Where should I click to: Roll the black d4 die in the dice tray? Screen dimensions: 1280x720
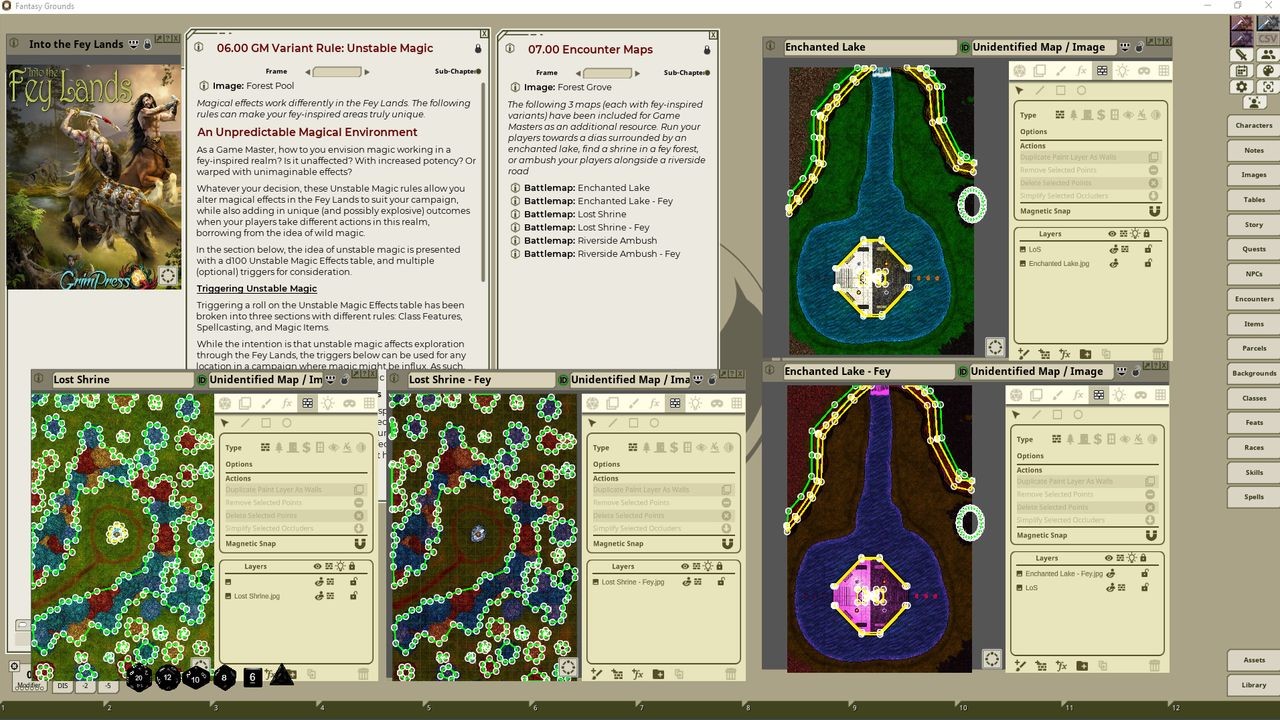coord(283,678)
